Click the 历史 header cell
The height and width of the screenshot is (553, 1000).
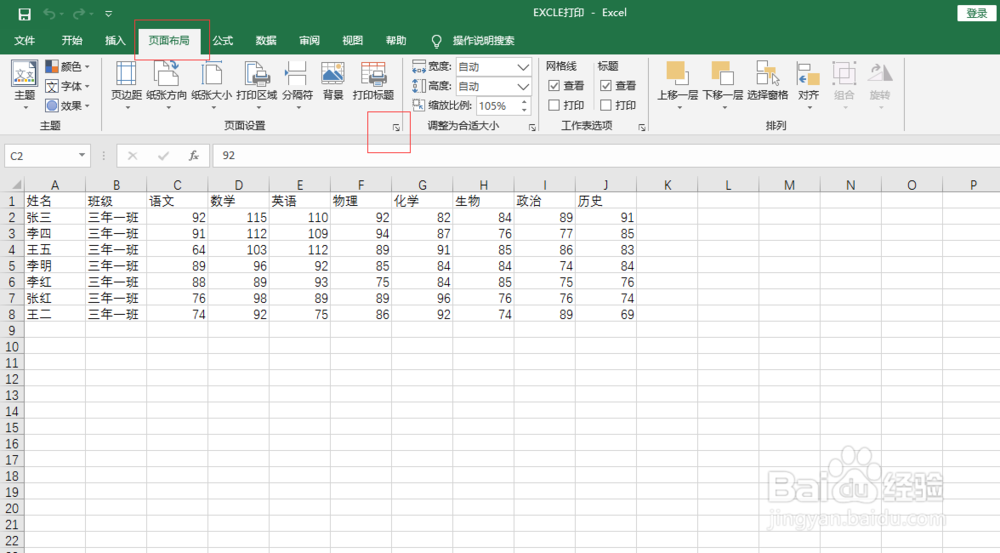coord(606,201)
